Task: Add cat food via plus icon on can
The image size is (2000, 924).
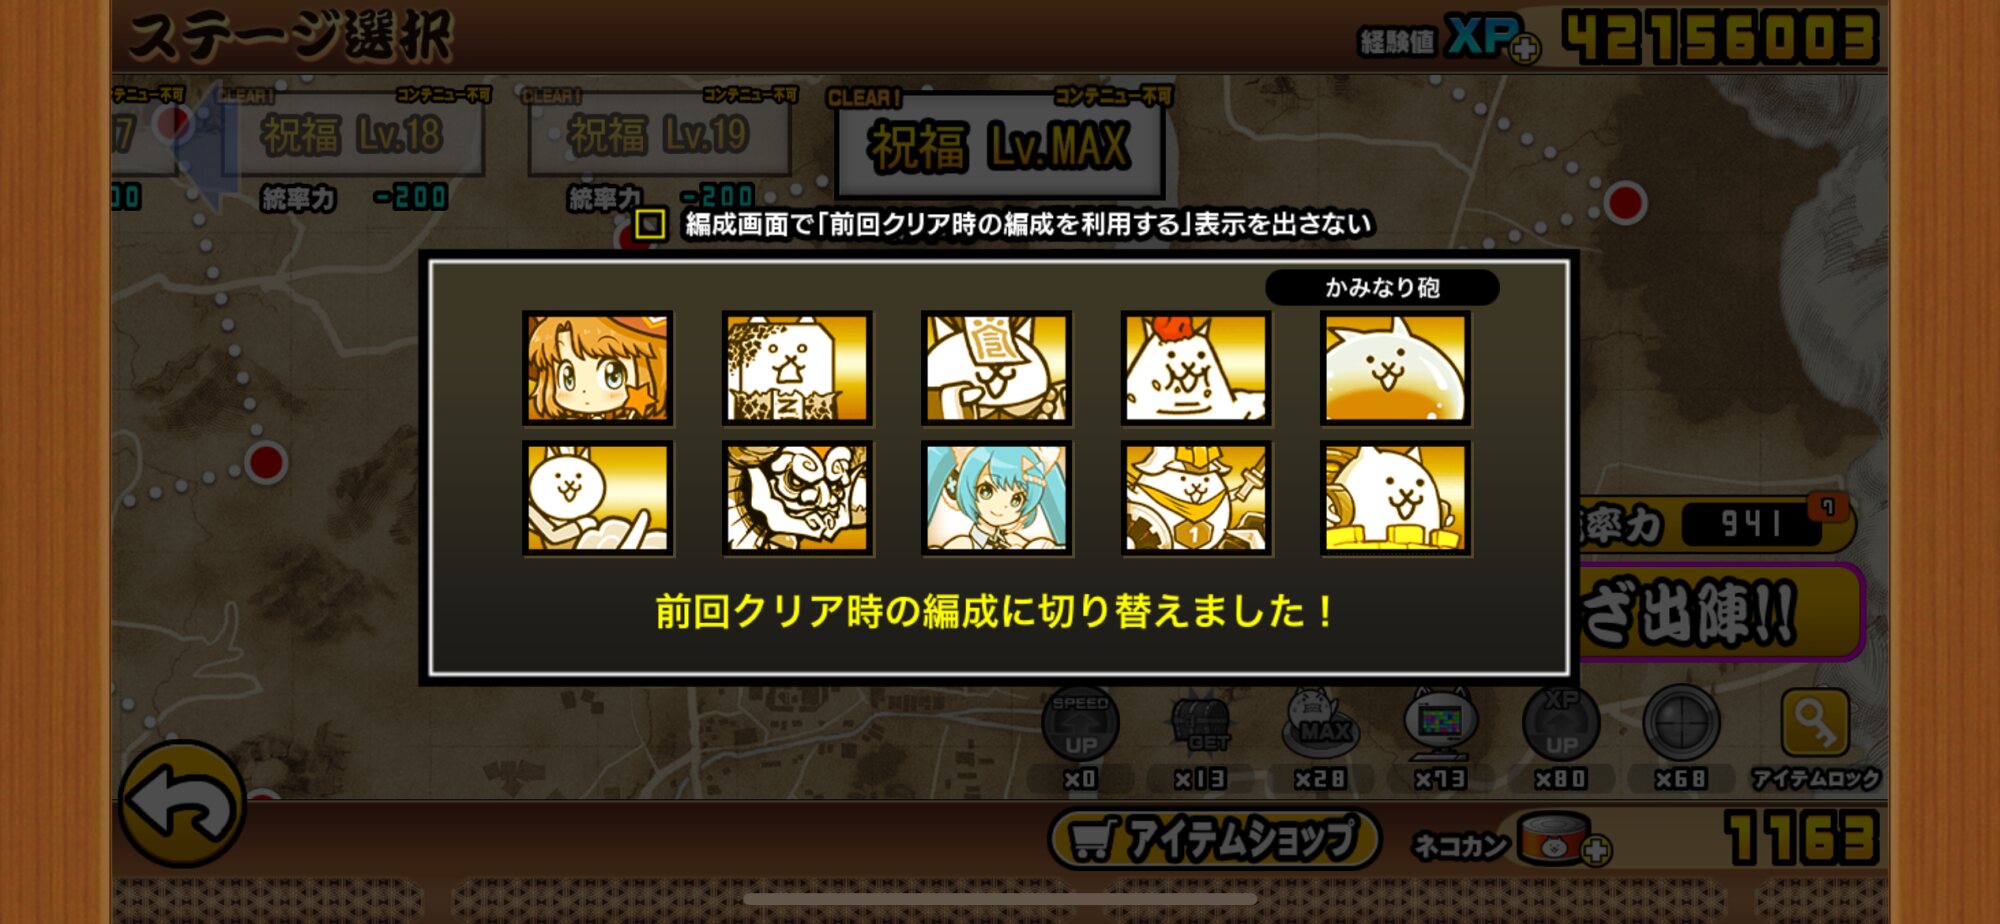Action: tap(1596, 850)
